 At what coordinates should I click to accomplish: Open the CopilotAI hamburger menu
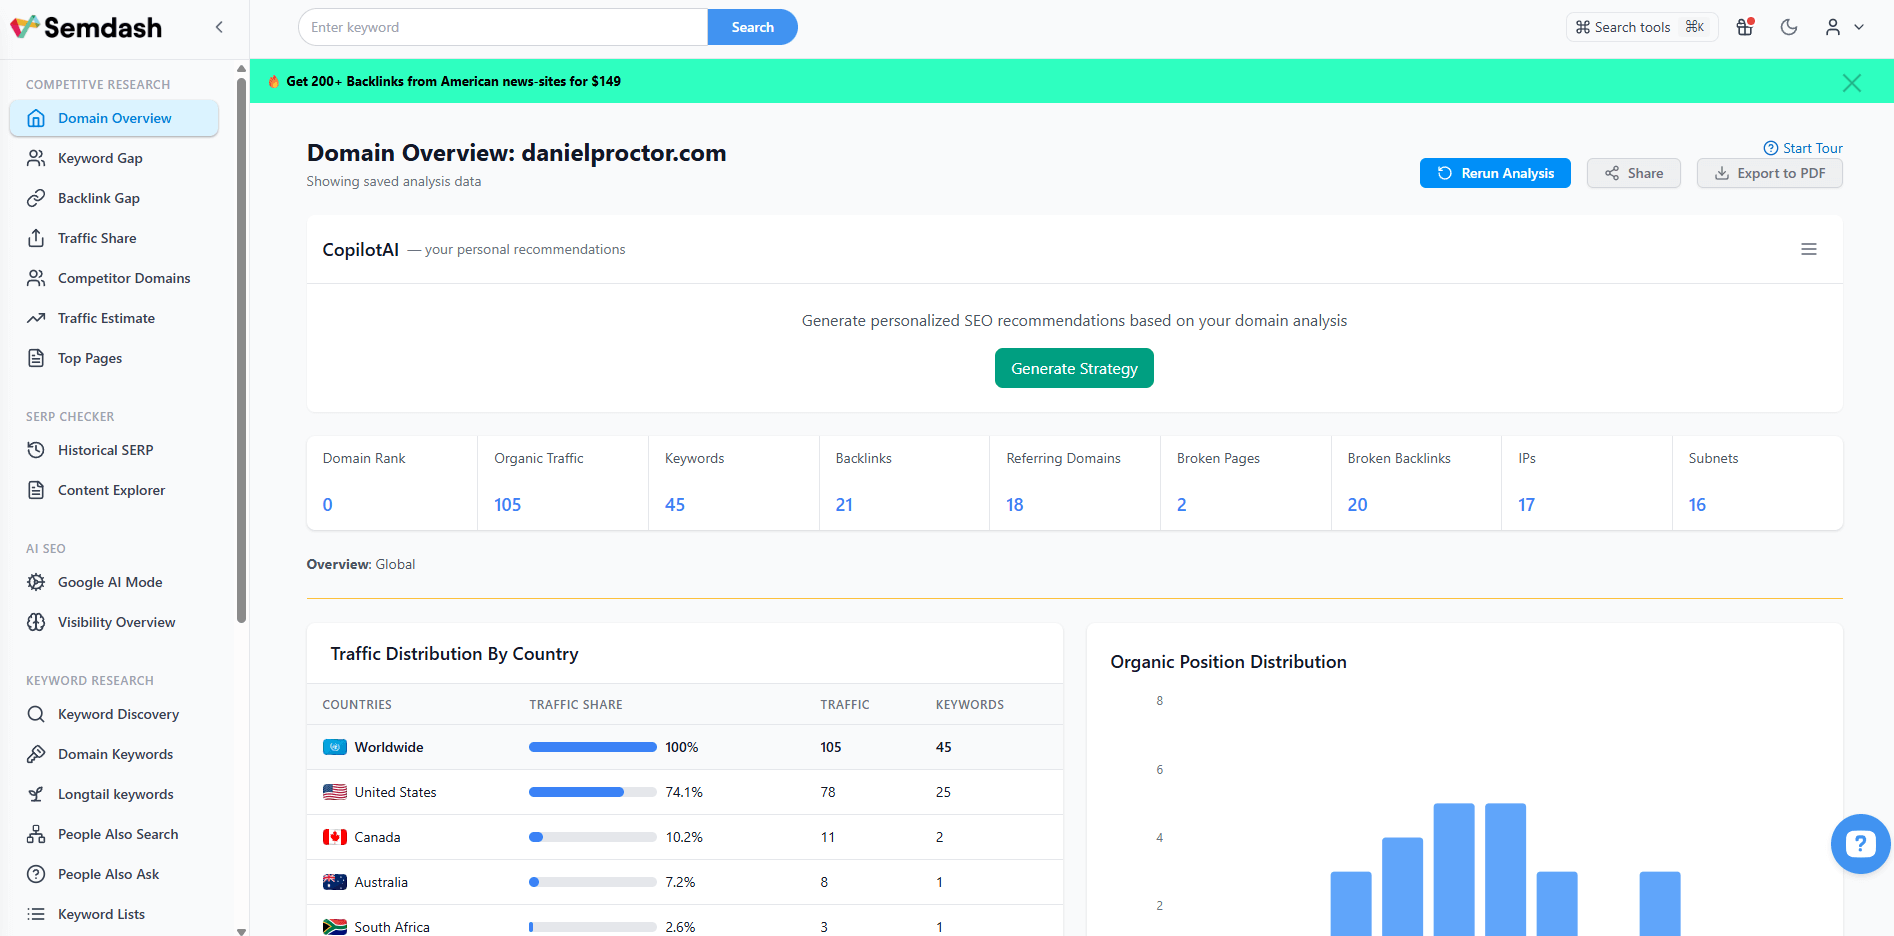1808,249
